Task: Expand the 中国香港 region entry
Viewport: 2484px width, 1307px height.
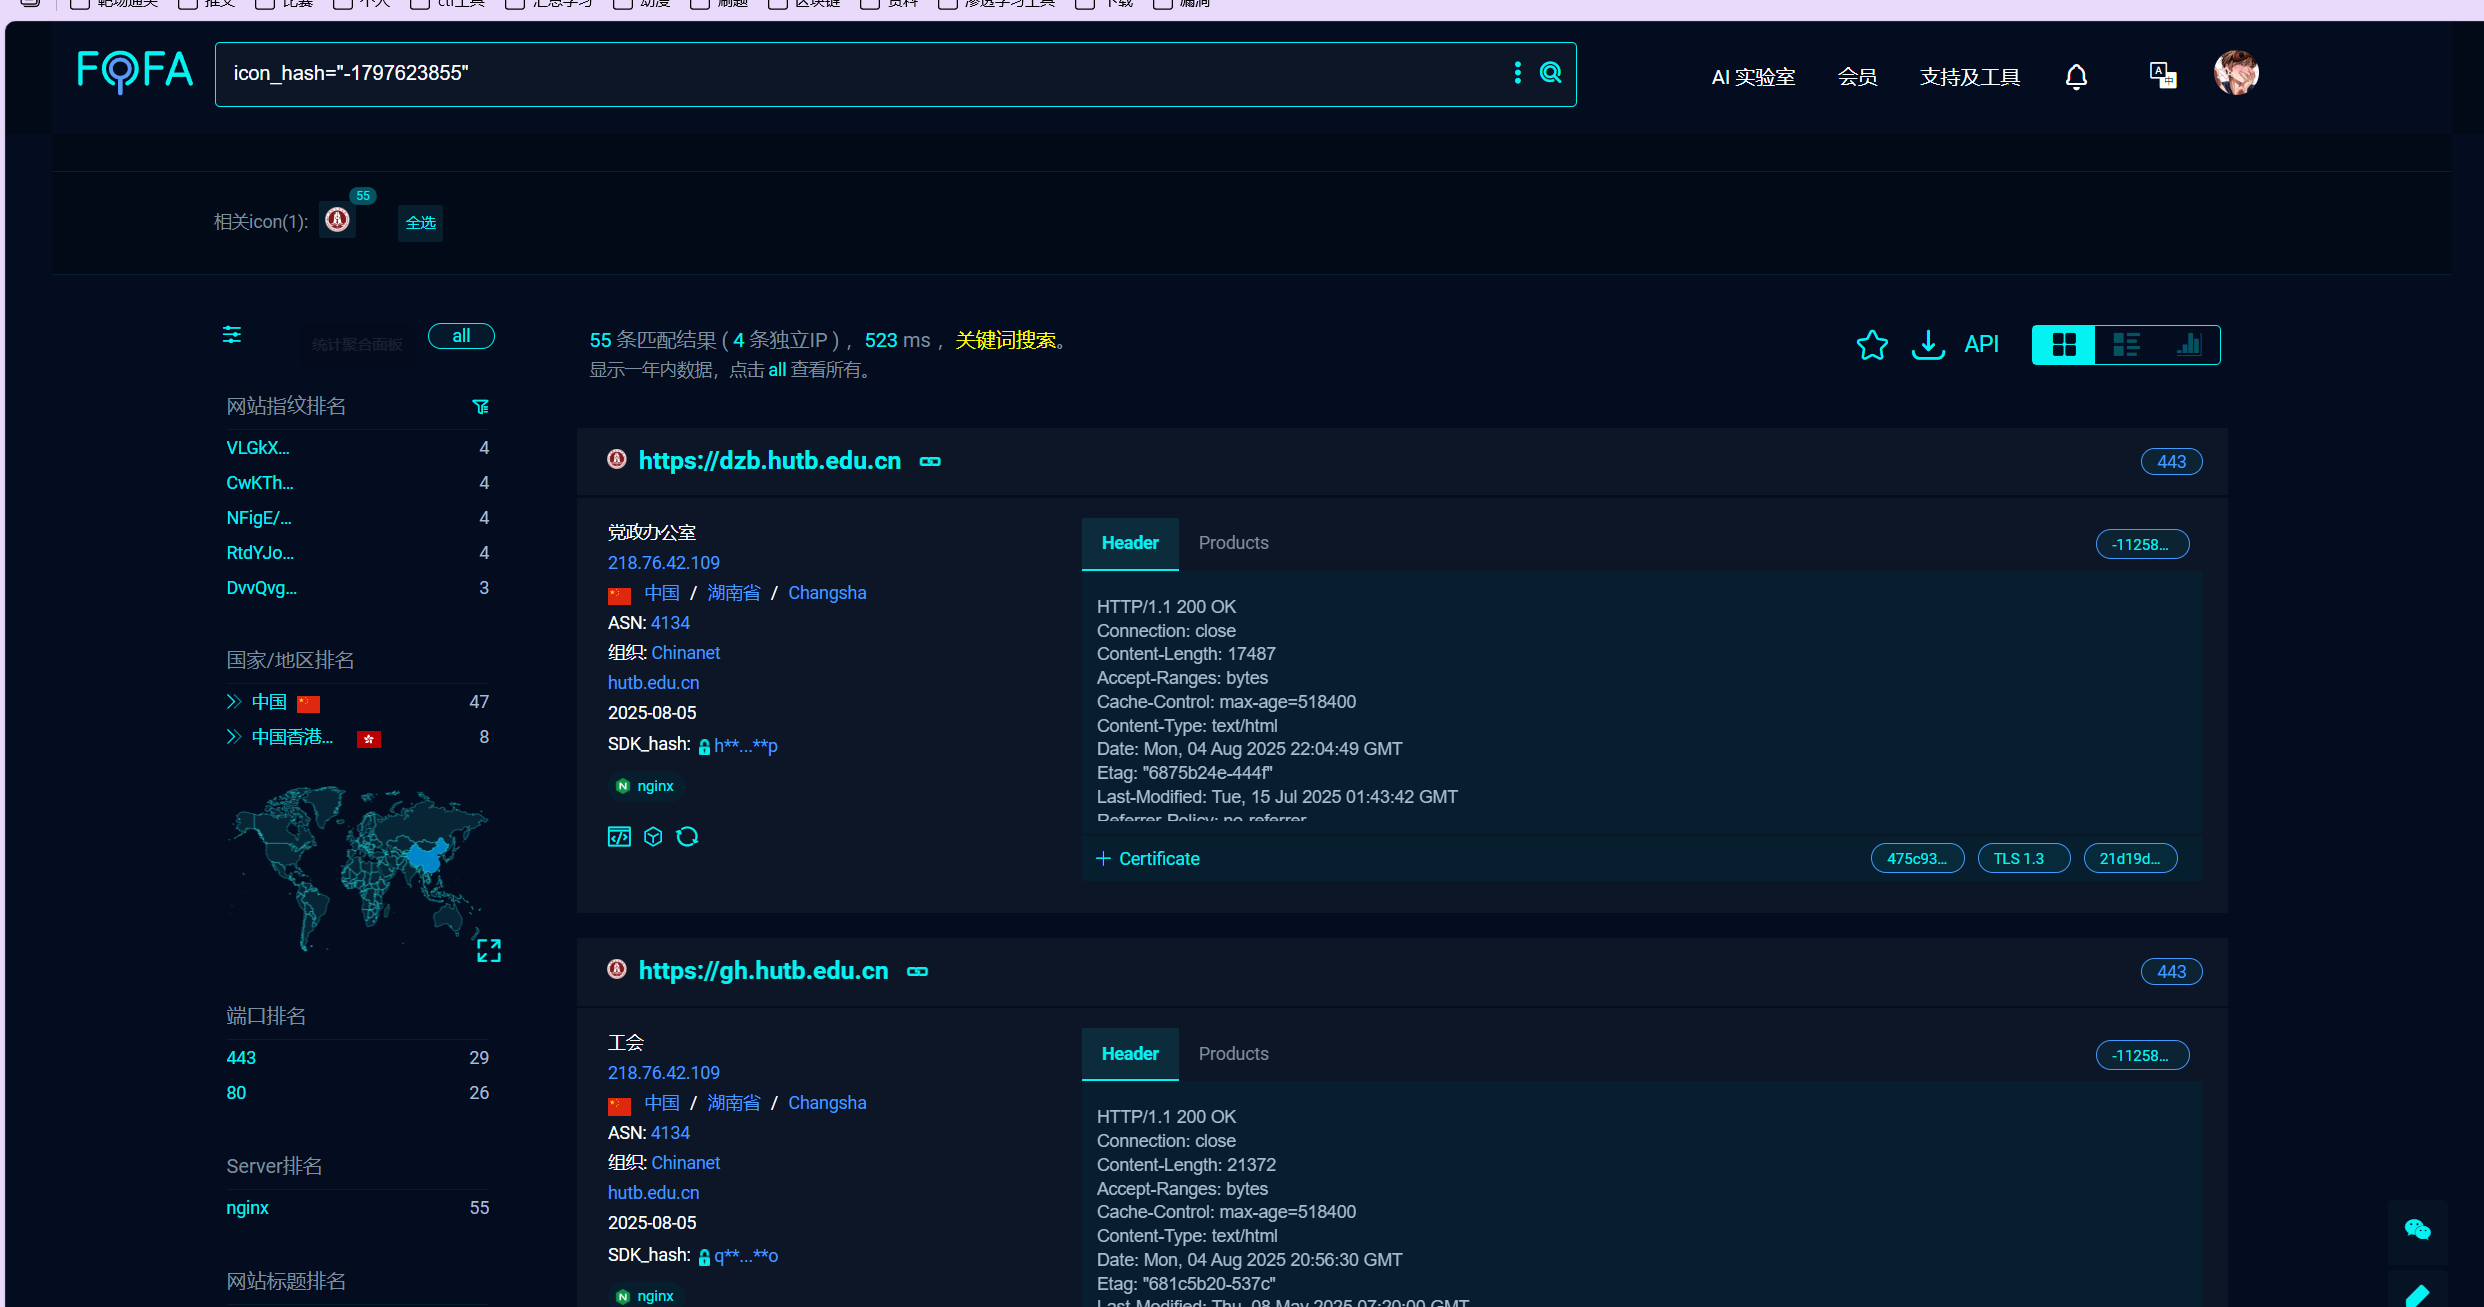Action: click(234, 737)
